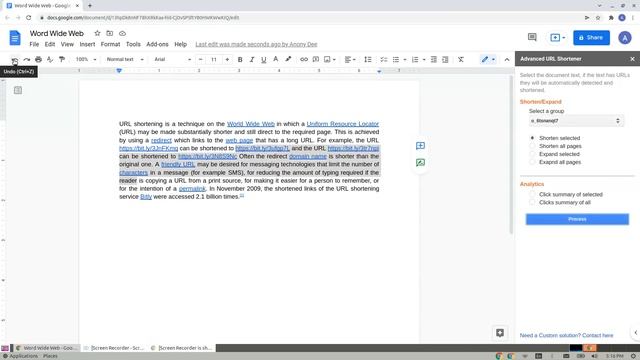Open the Normal text style dropdown
This screenshot has width=640, height=360.
[125, 60]
